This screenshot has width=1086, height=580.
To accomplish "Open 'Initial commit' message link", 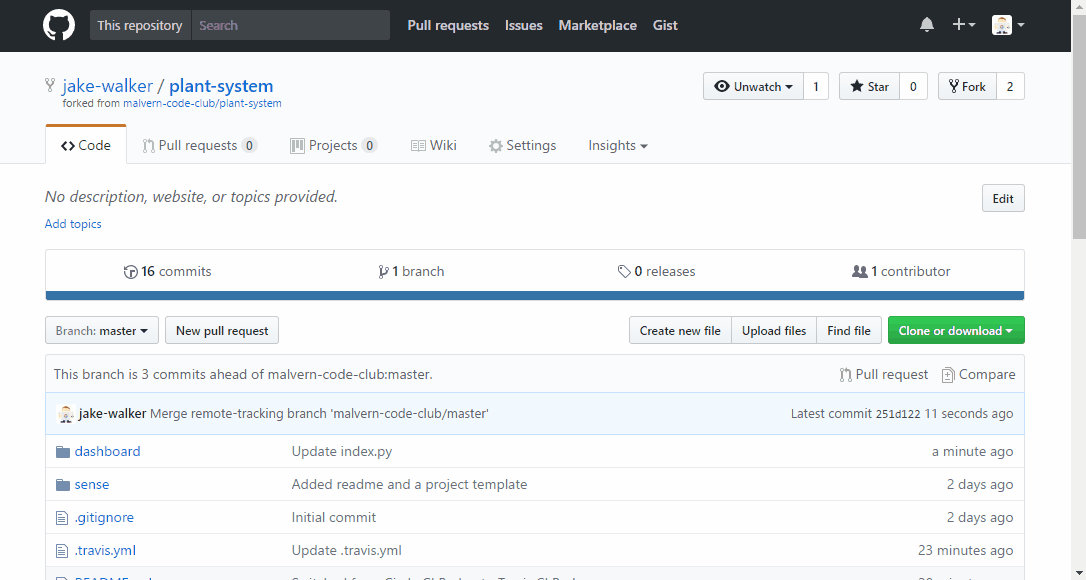I will coord(334,518).
